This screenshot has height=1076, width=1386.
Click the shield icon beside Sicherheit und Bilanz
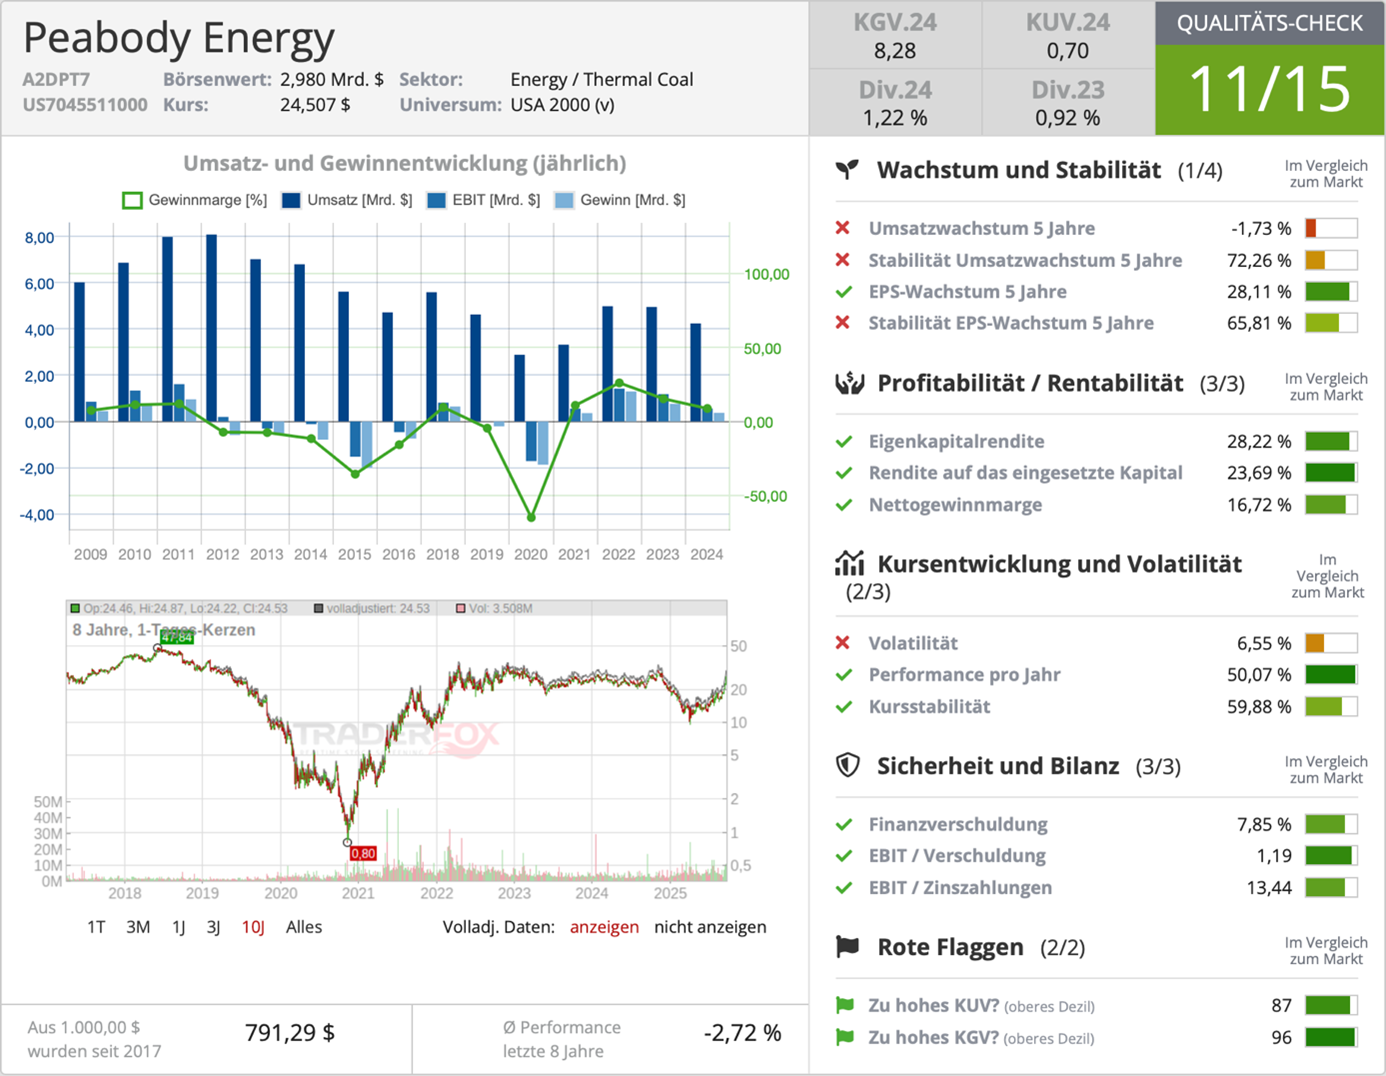848,765
